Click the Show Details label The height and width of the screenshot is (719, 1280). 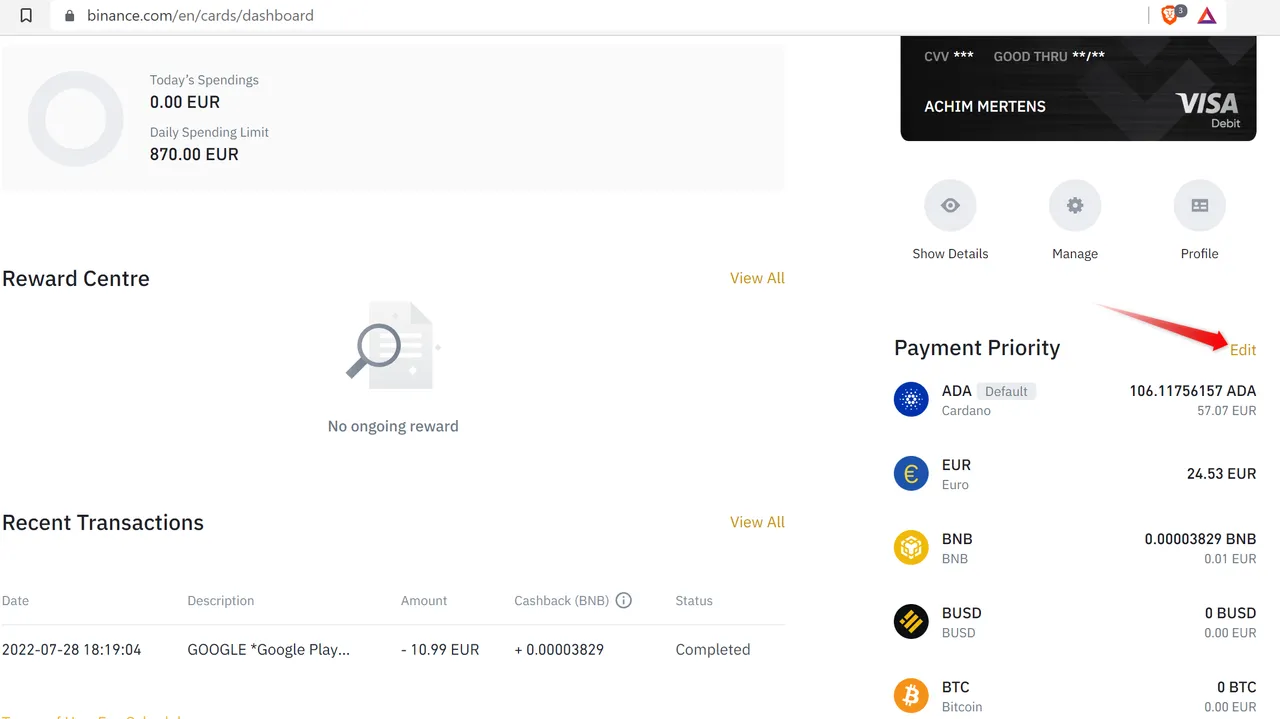pos(950,254)
